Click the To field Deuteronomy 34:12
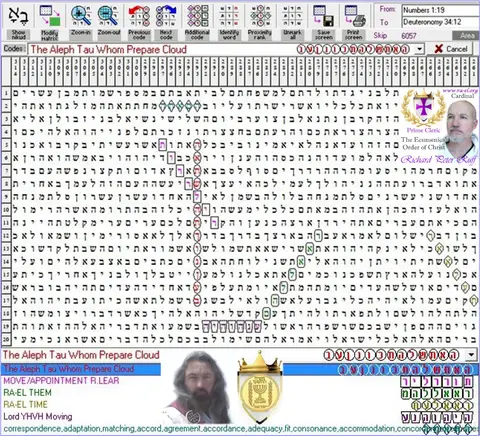The height and width of the screenshot is (436, 480). click(440, 22)
